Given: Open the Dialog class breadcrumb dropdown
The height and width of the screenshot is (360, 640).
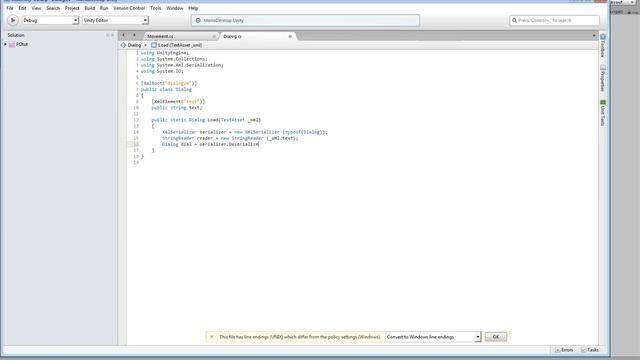Looking at the screenshot, I should (134, 45).
